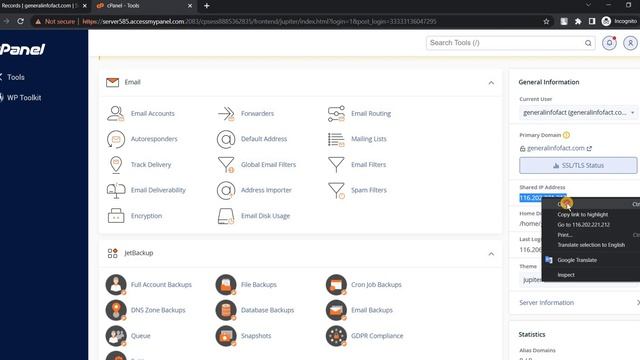Click the cPanel logo
This screenshot has width=640, height=360.
[x=23, y=49]
